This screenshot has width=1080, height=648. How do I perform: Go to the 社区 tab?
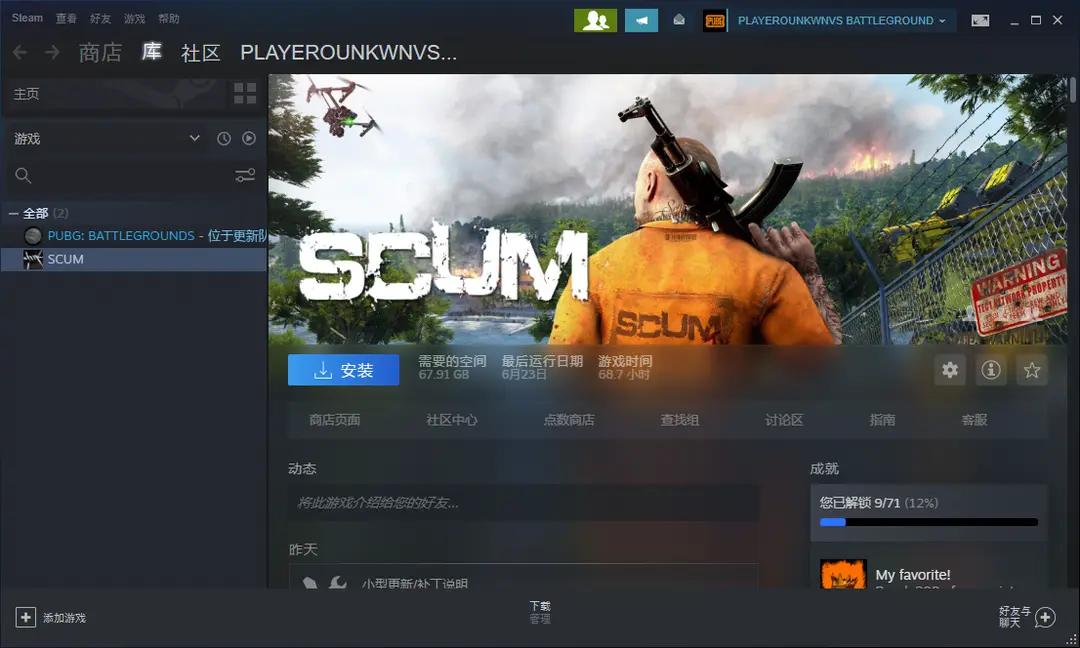pyautogui.click(x=200, y=53)
